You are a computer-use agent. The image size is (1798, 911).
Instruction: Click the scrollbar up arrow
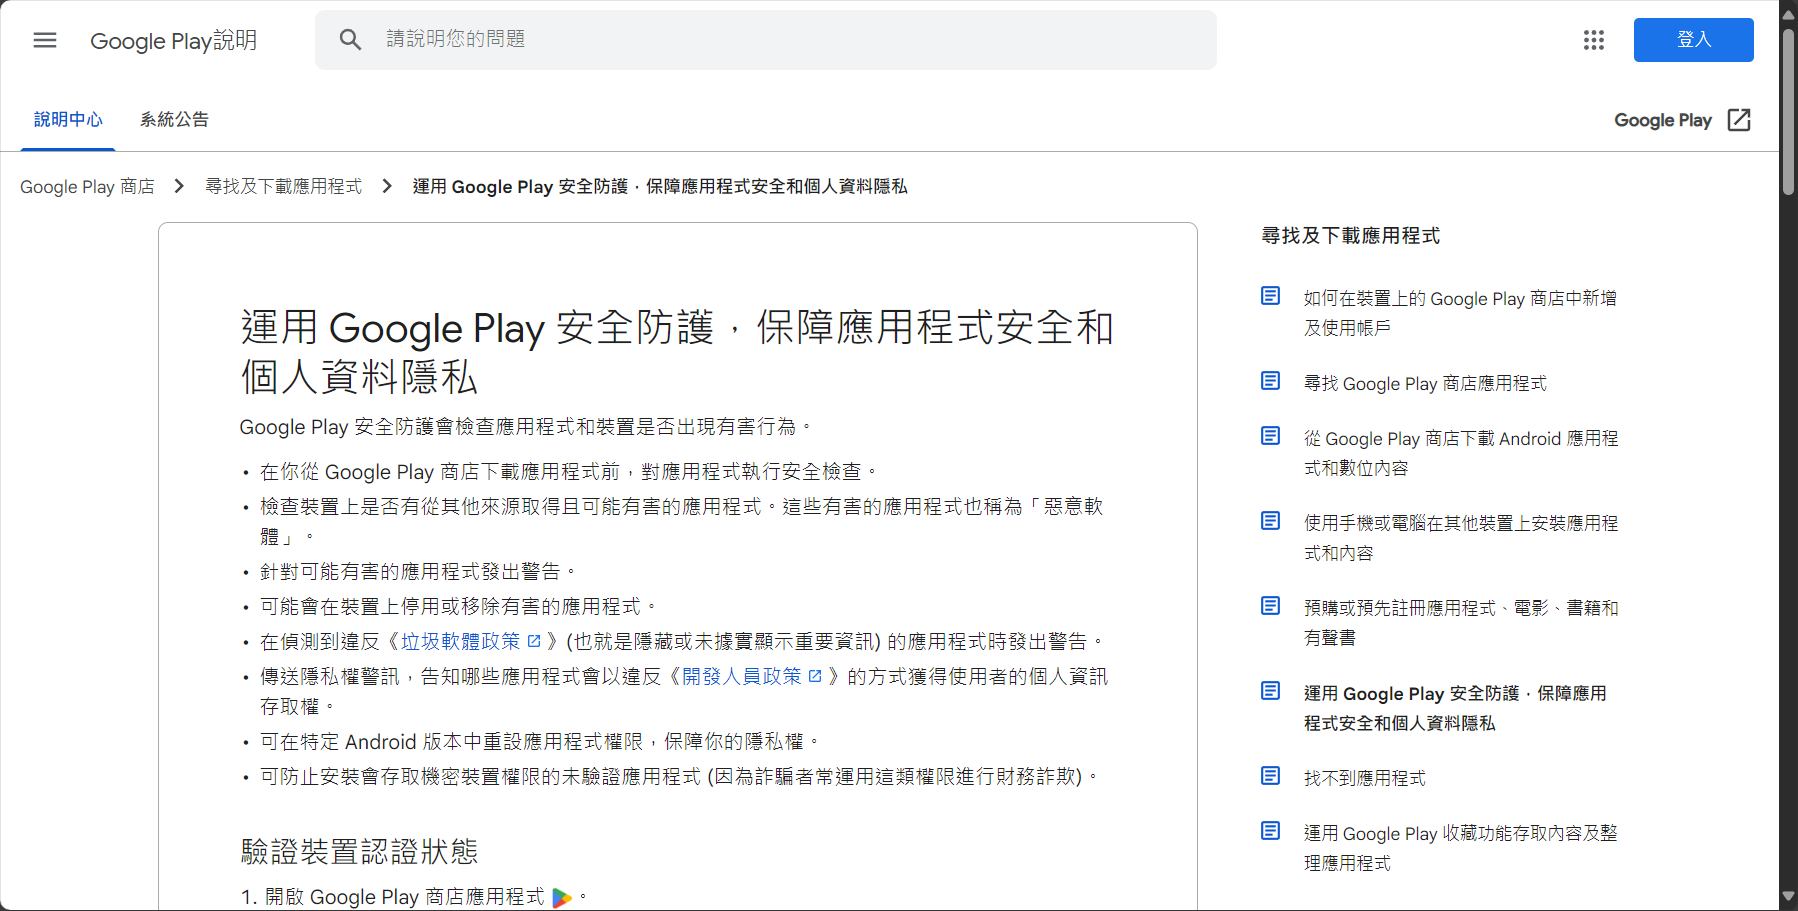1788,13
